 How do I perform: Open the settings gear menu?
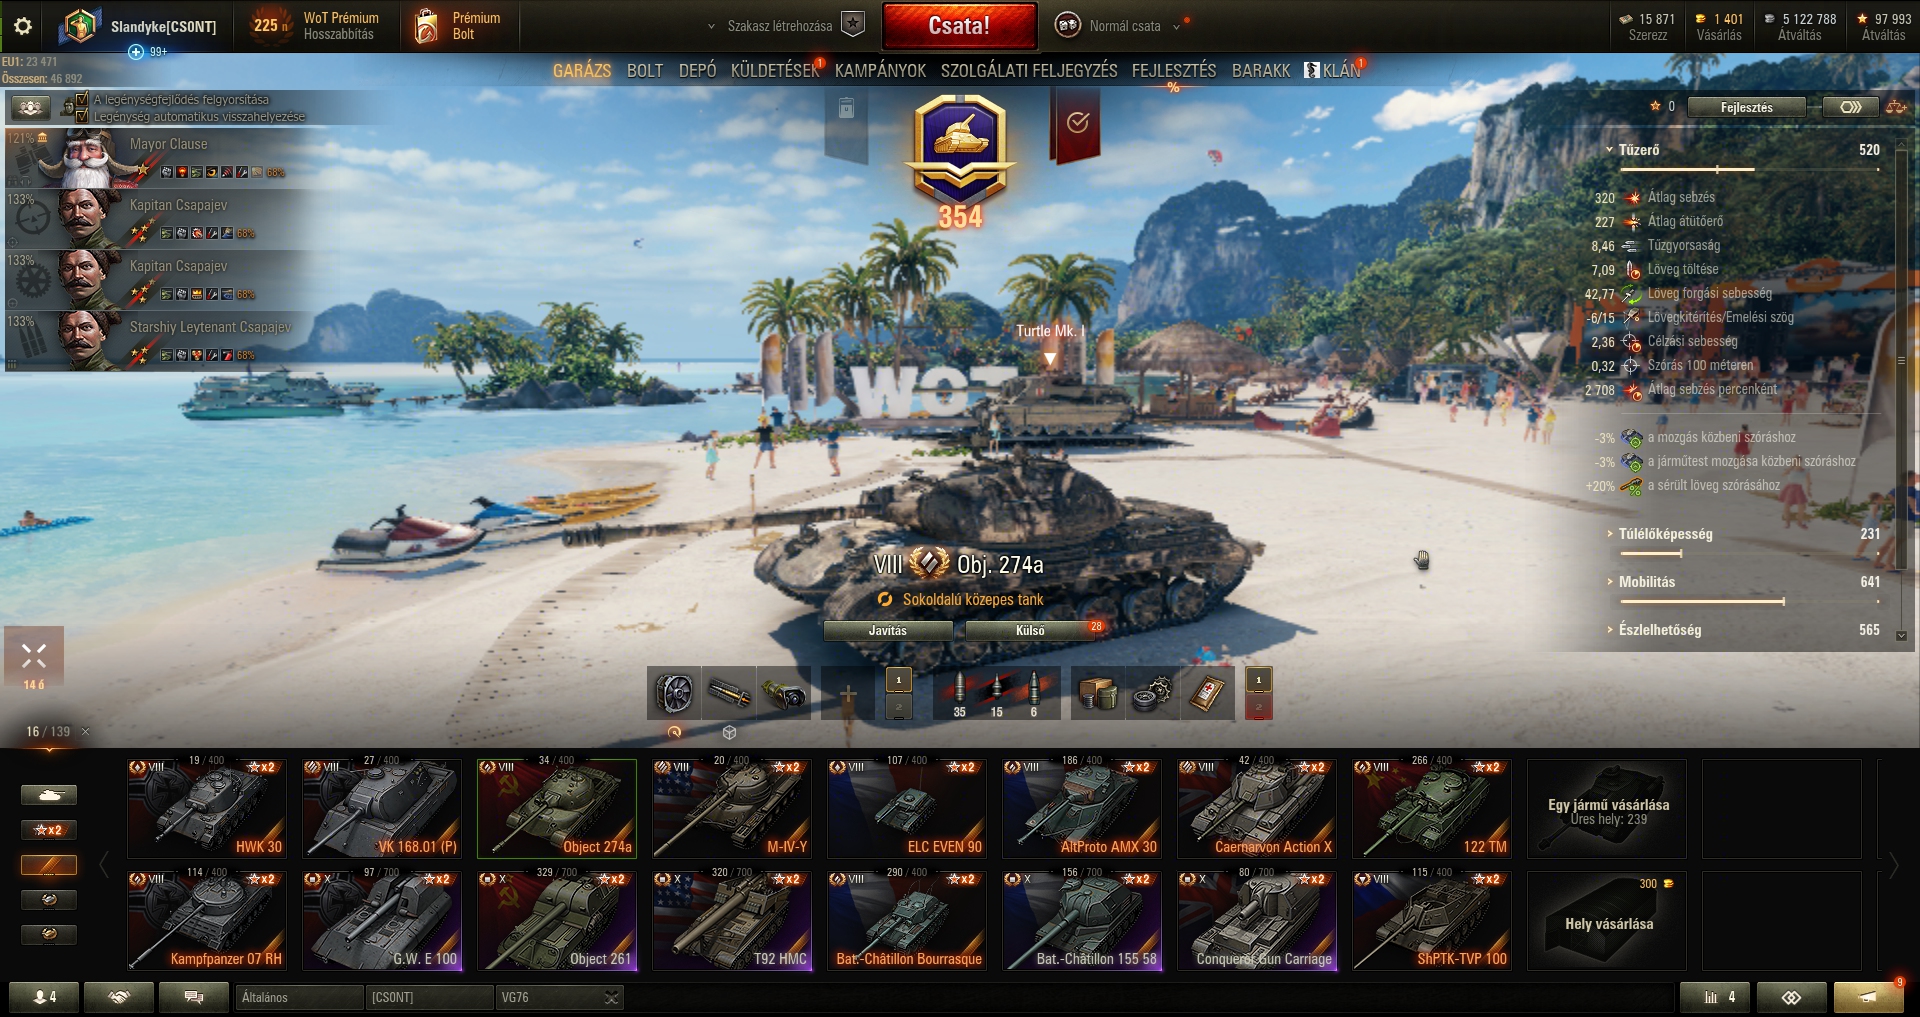pyautogui.click(x=23, y=26)
